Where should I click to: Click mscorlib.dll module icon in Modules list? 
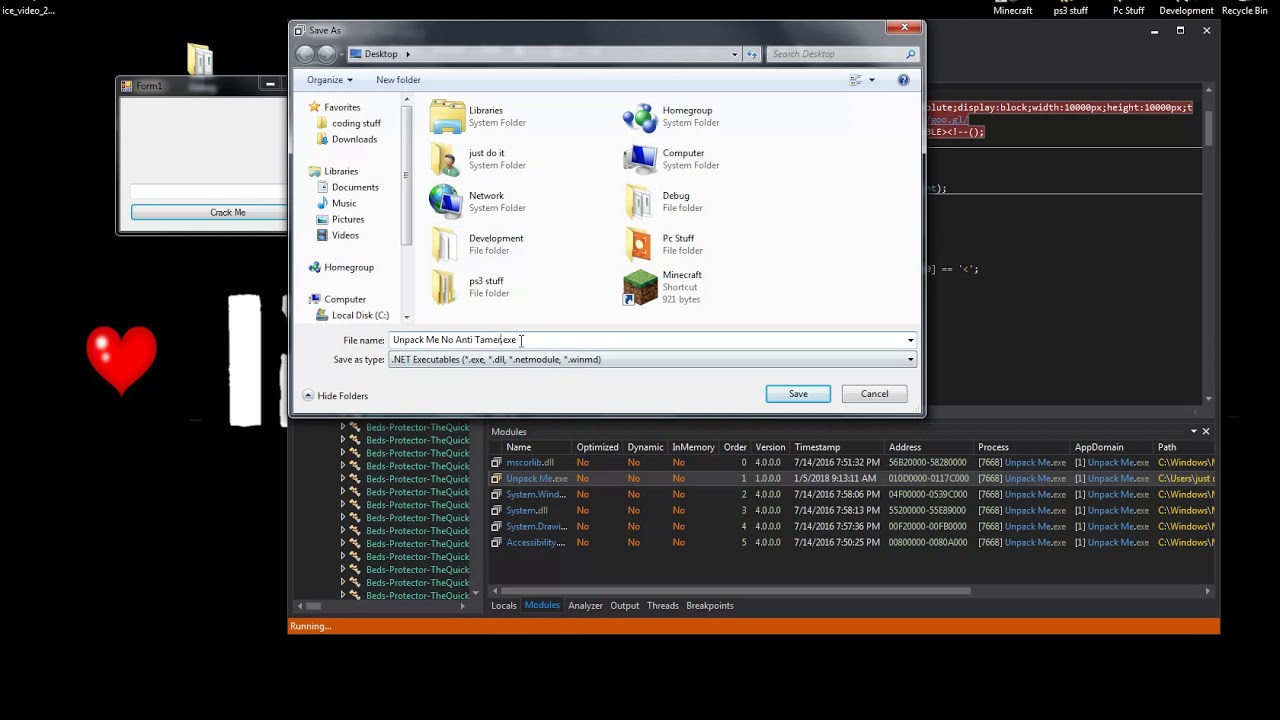pyautogui.click(x=496, y=463)
